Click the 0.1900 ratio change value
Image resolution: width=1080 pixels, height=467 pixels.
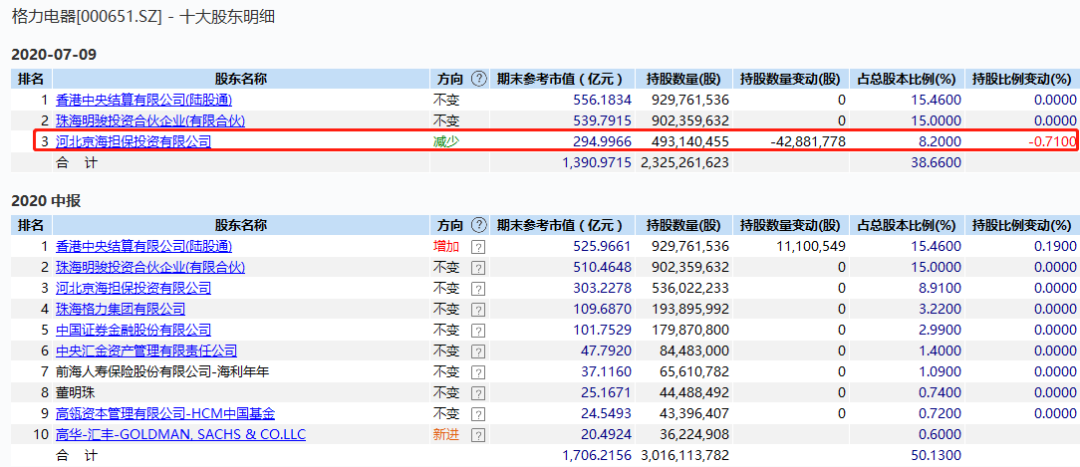(1055, 246)
